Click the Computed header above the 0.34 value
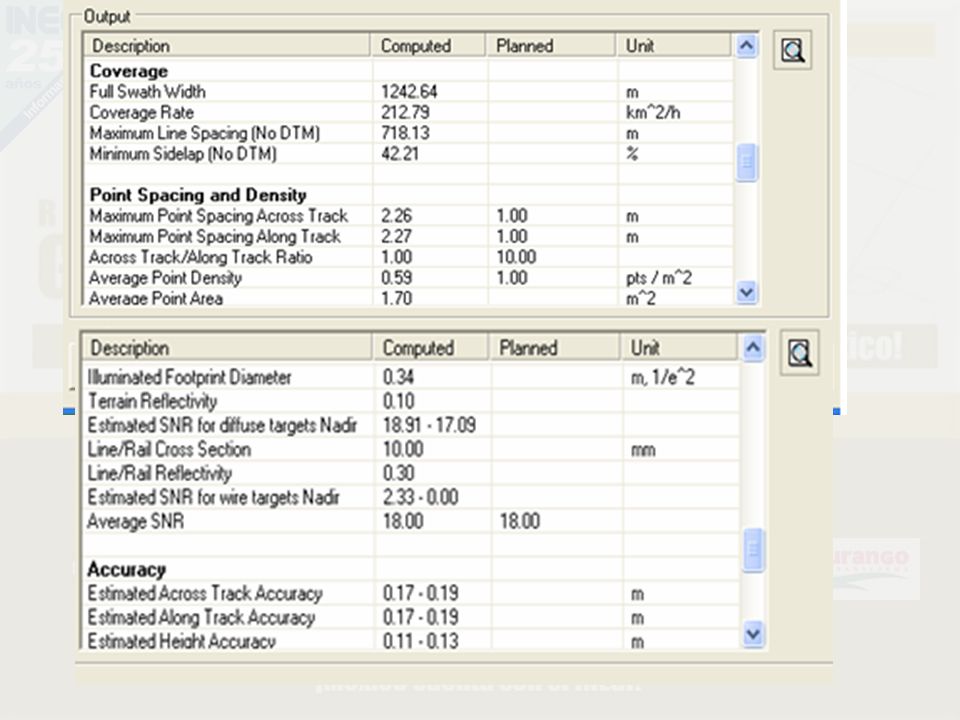This screenshot has height=720, width=960. click(x=430, y=348)
